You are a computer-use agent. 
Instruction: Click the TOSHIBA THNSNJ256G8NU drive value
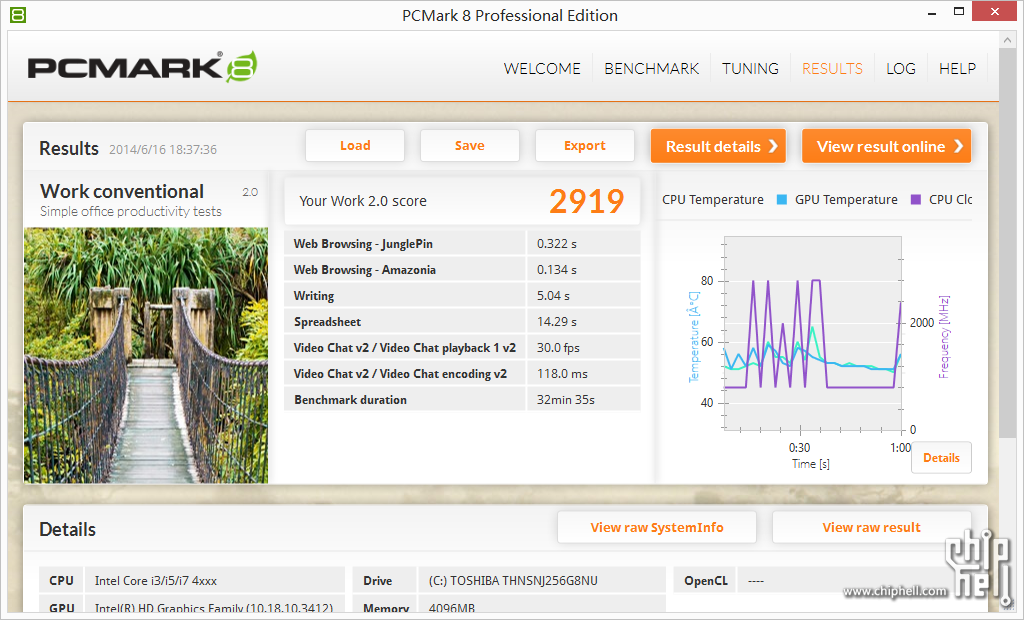513,581
